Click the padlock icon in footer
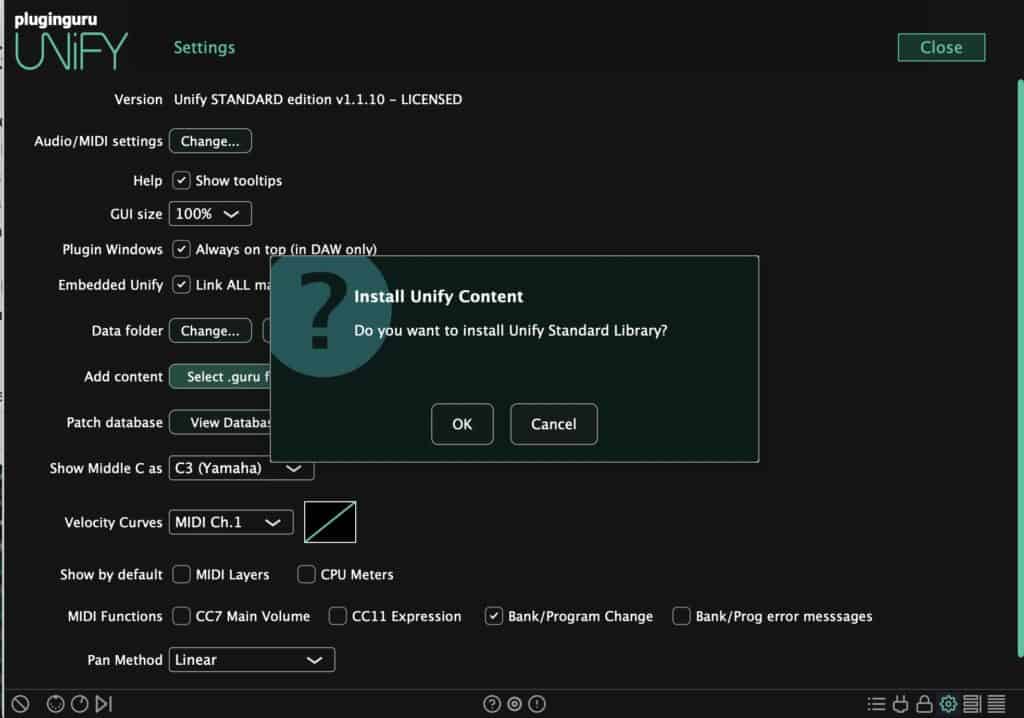The height and width of the screenshot is (718, 1024). click(924, 704)
